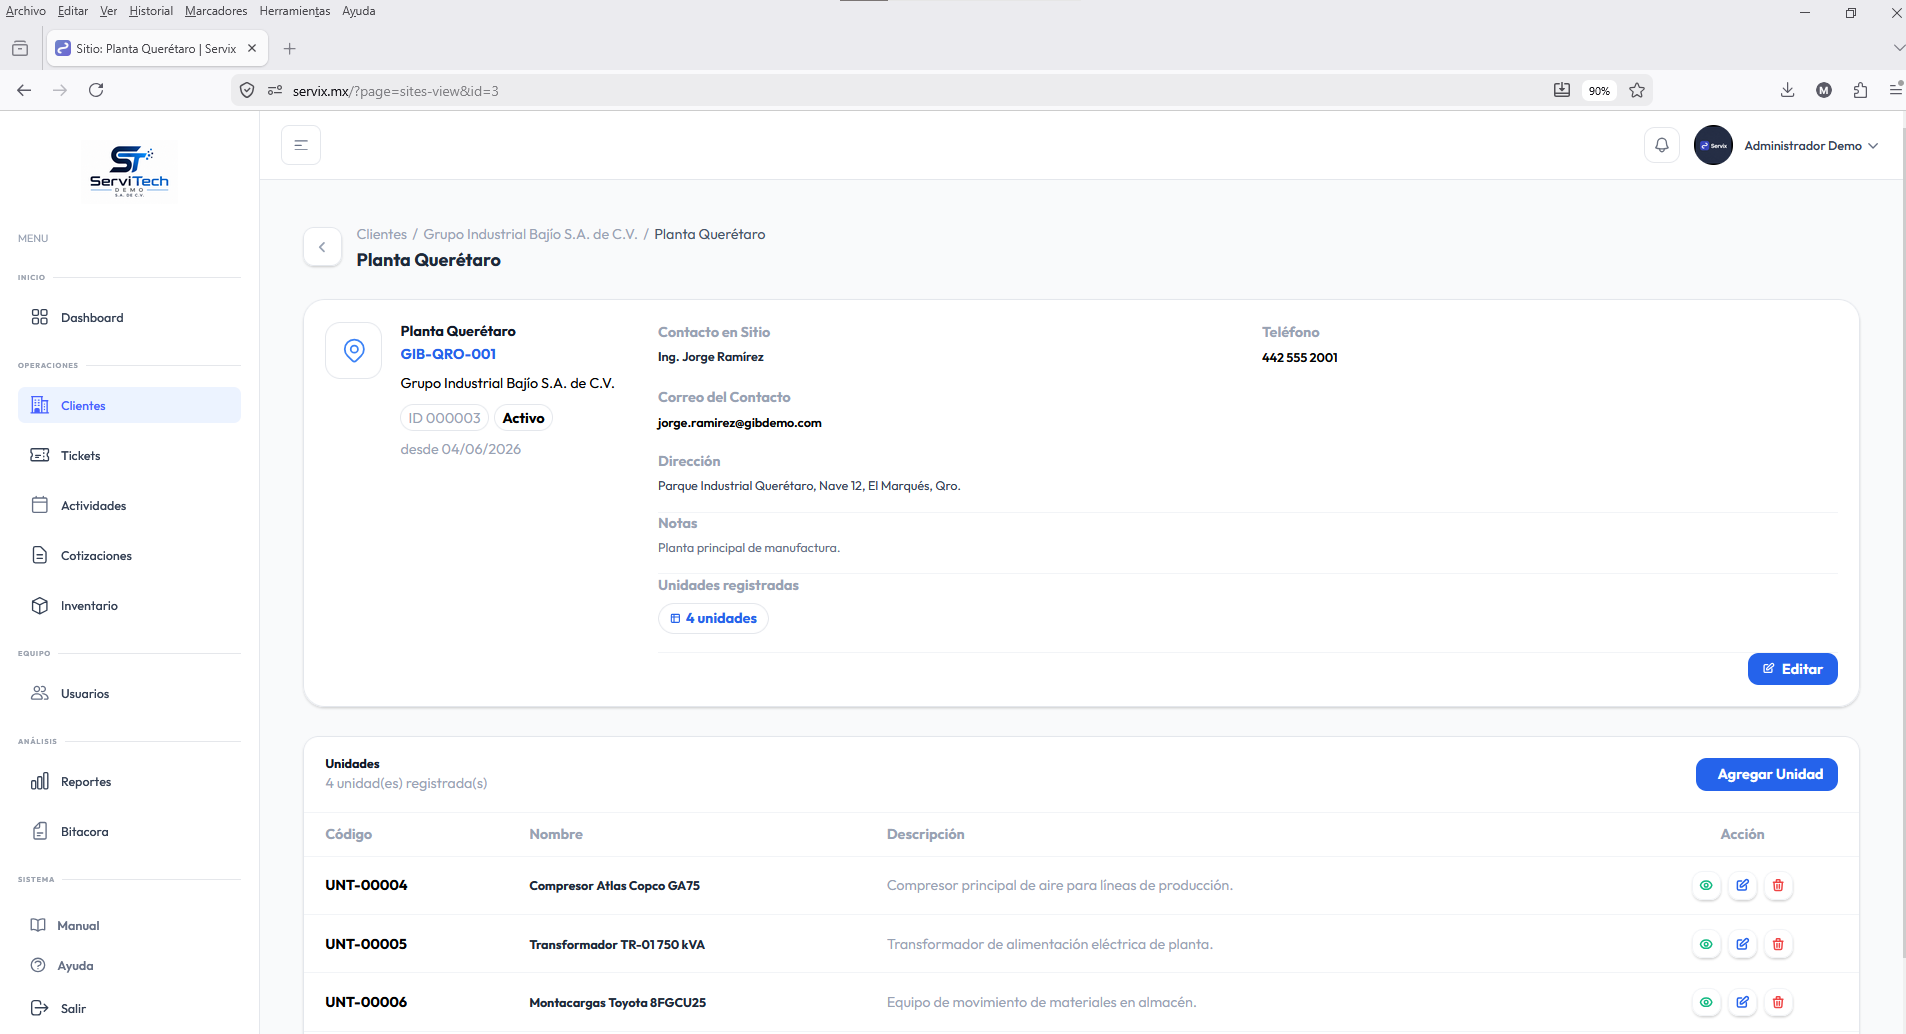Screen dimensions: 1906x1034
Task: Open Administrador Demo user dropdown
Action: pyautogui.click(x=1787, y=145)
